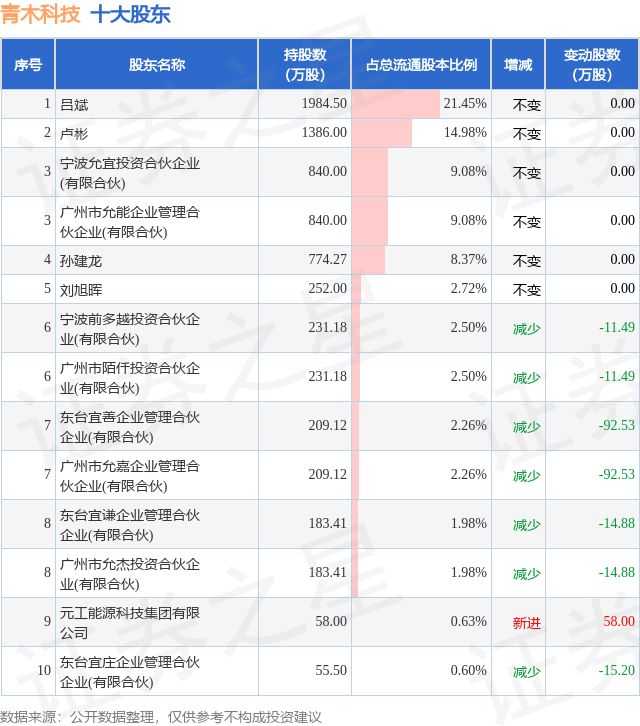
Task: Click shareholder name 吕斌
Action: tap(74, 105)
